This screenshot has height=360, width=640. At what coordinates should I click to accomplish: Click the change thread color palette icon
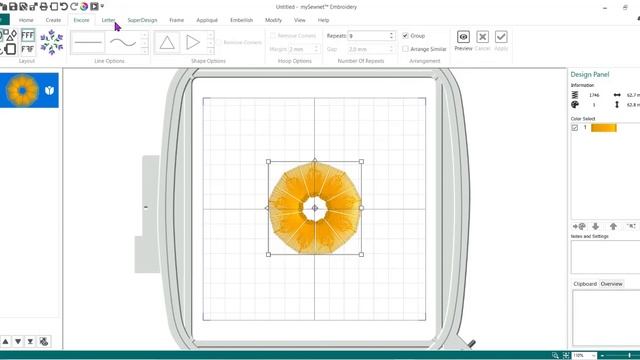(579, 227)
